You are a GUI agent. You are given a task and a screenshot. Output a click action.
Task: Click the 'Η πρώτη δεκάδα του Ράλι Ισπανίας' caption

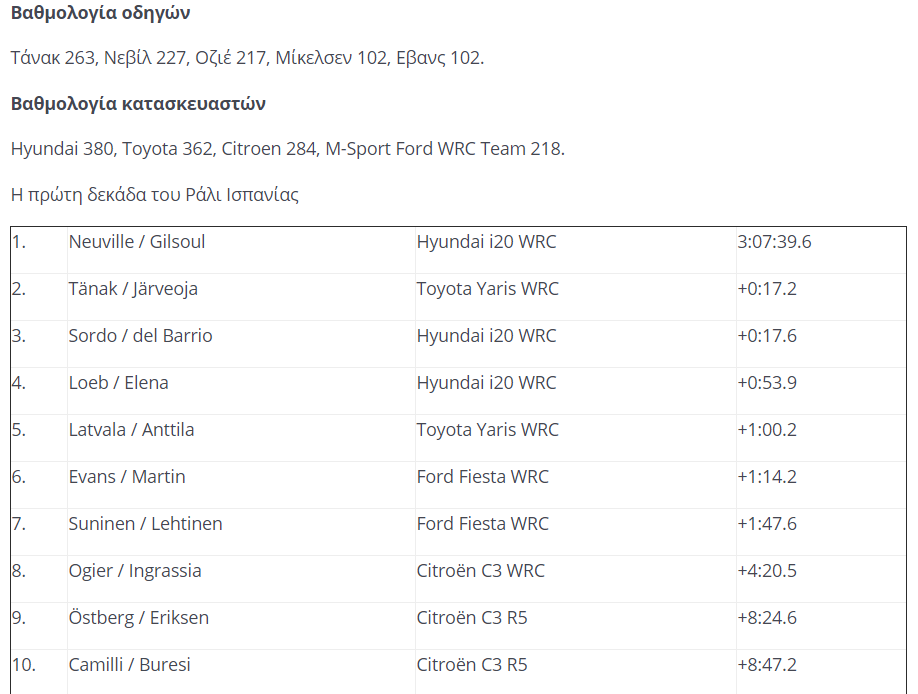click(x=155, y=195)
